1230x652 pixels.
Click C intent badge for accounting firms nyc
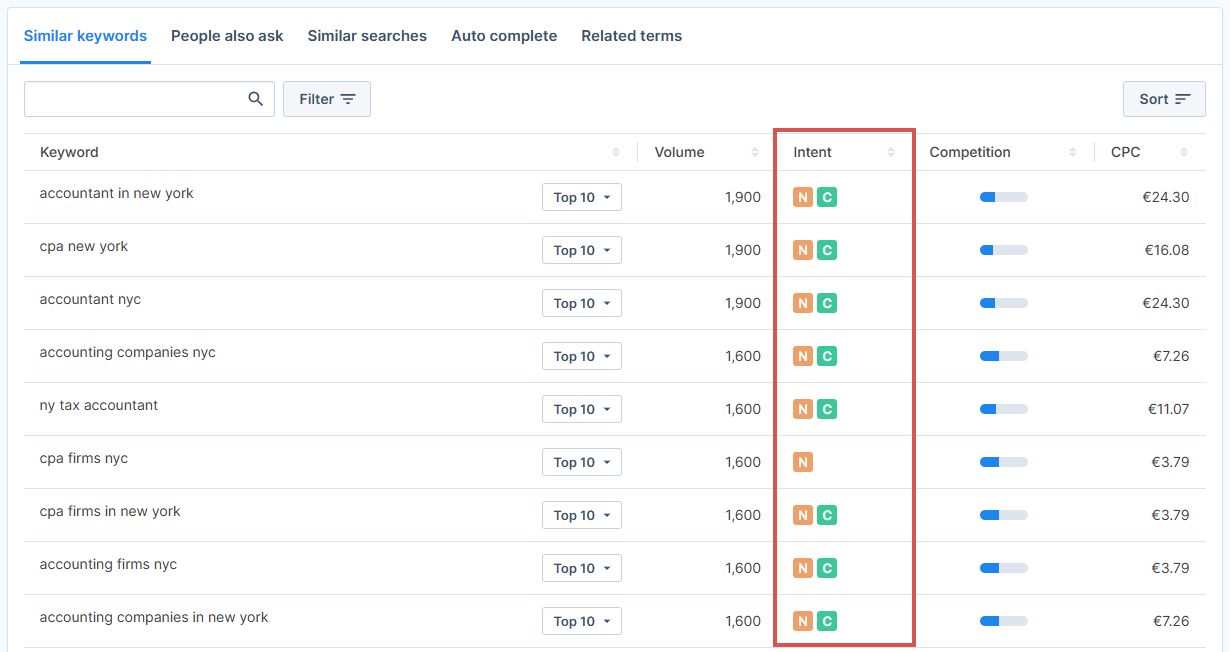click(827, 568)
